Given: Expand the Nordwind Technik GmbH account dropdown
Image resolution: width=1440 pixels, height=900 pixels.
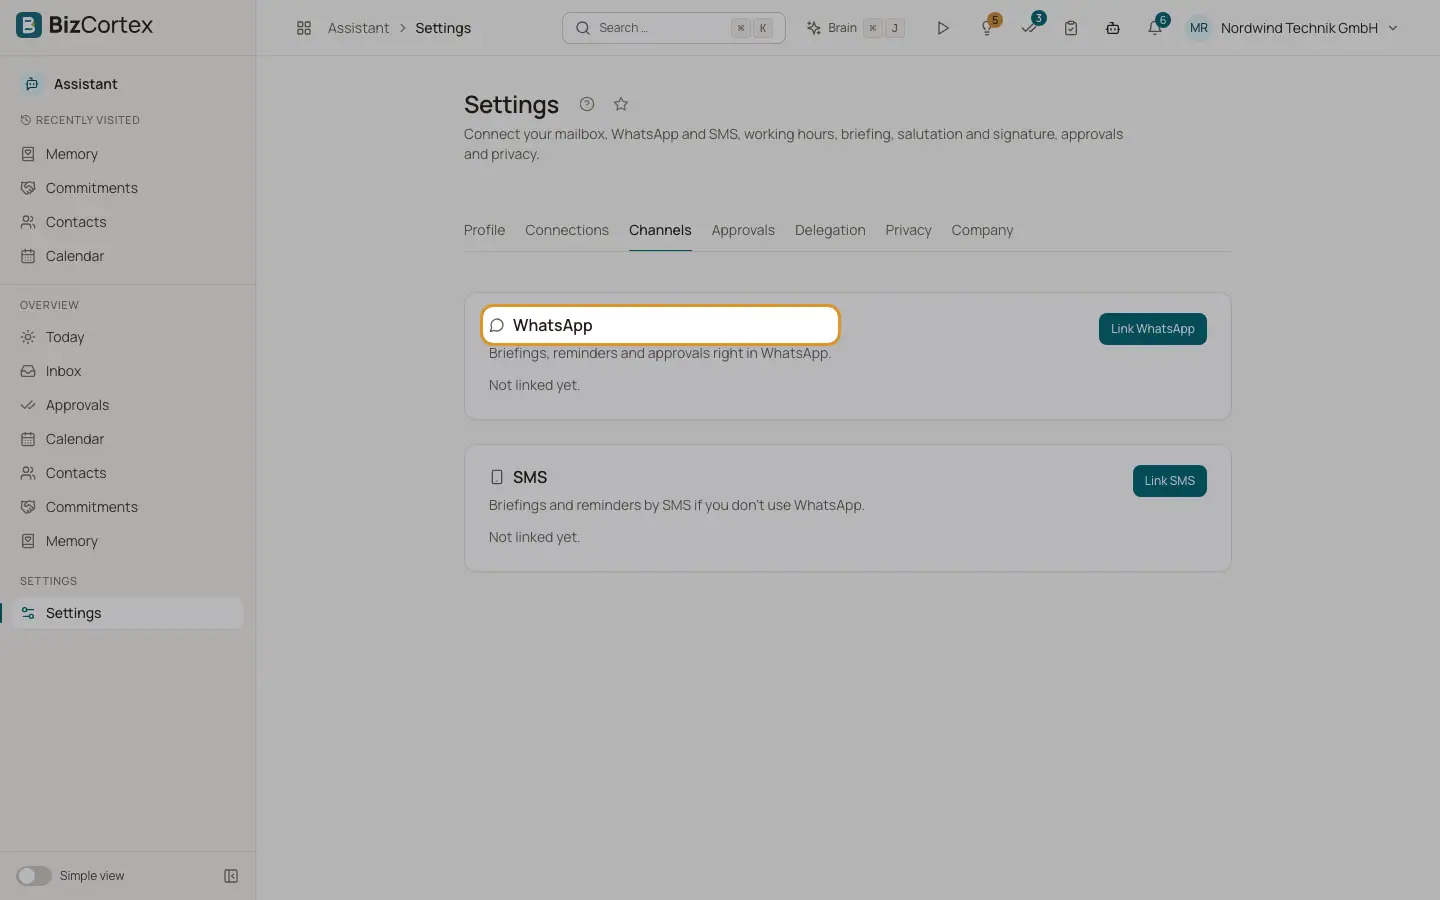Looking at the screenshot, I should [x=1309, y=28].
